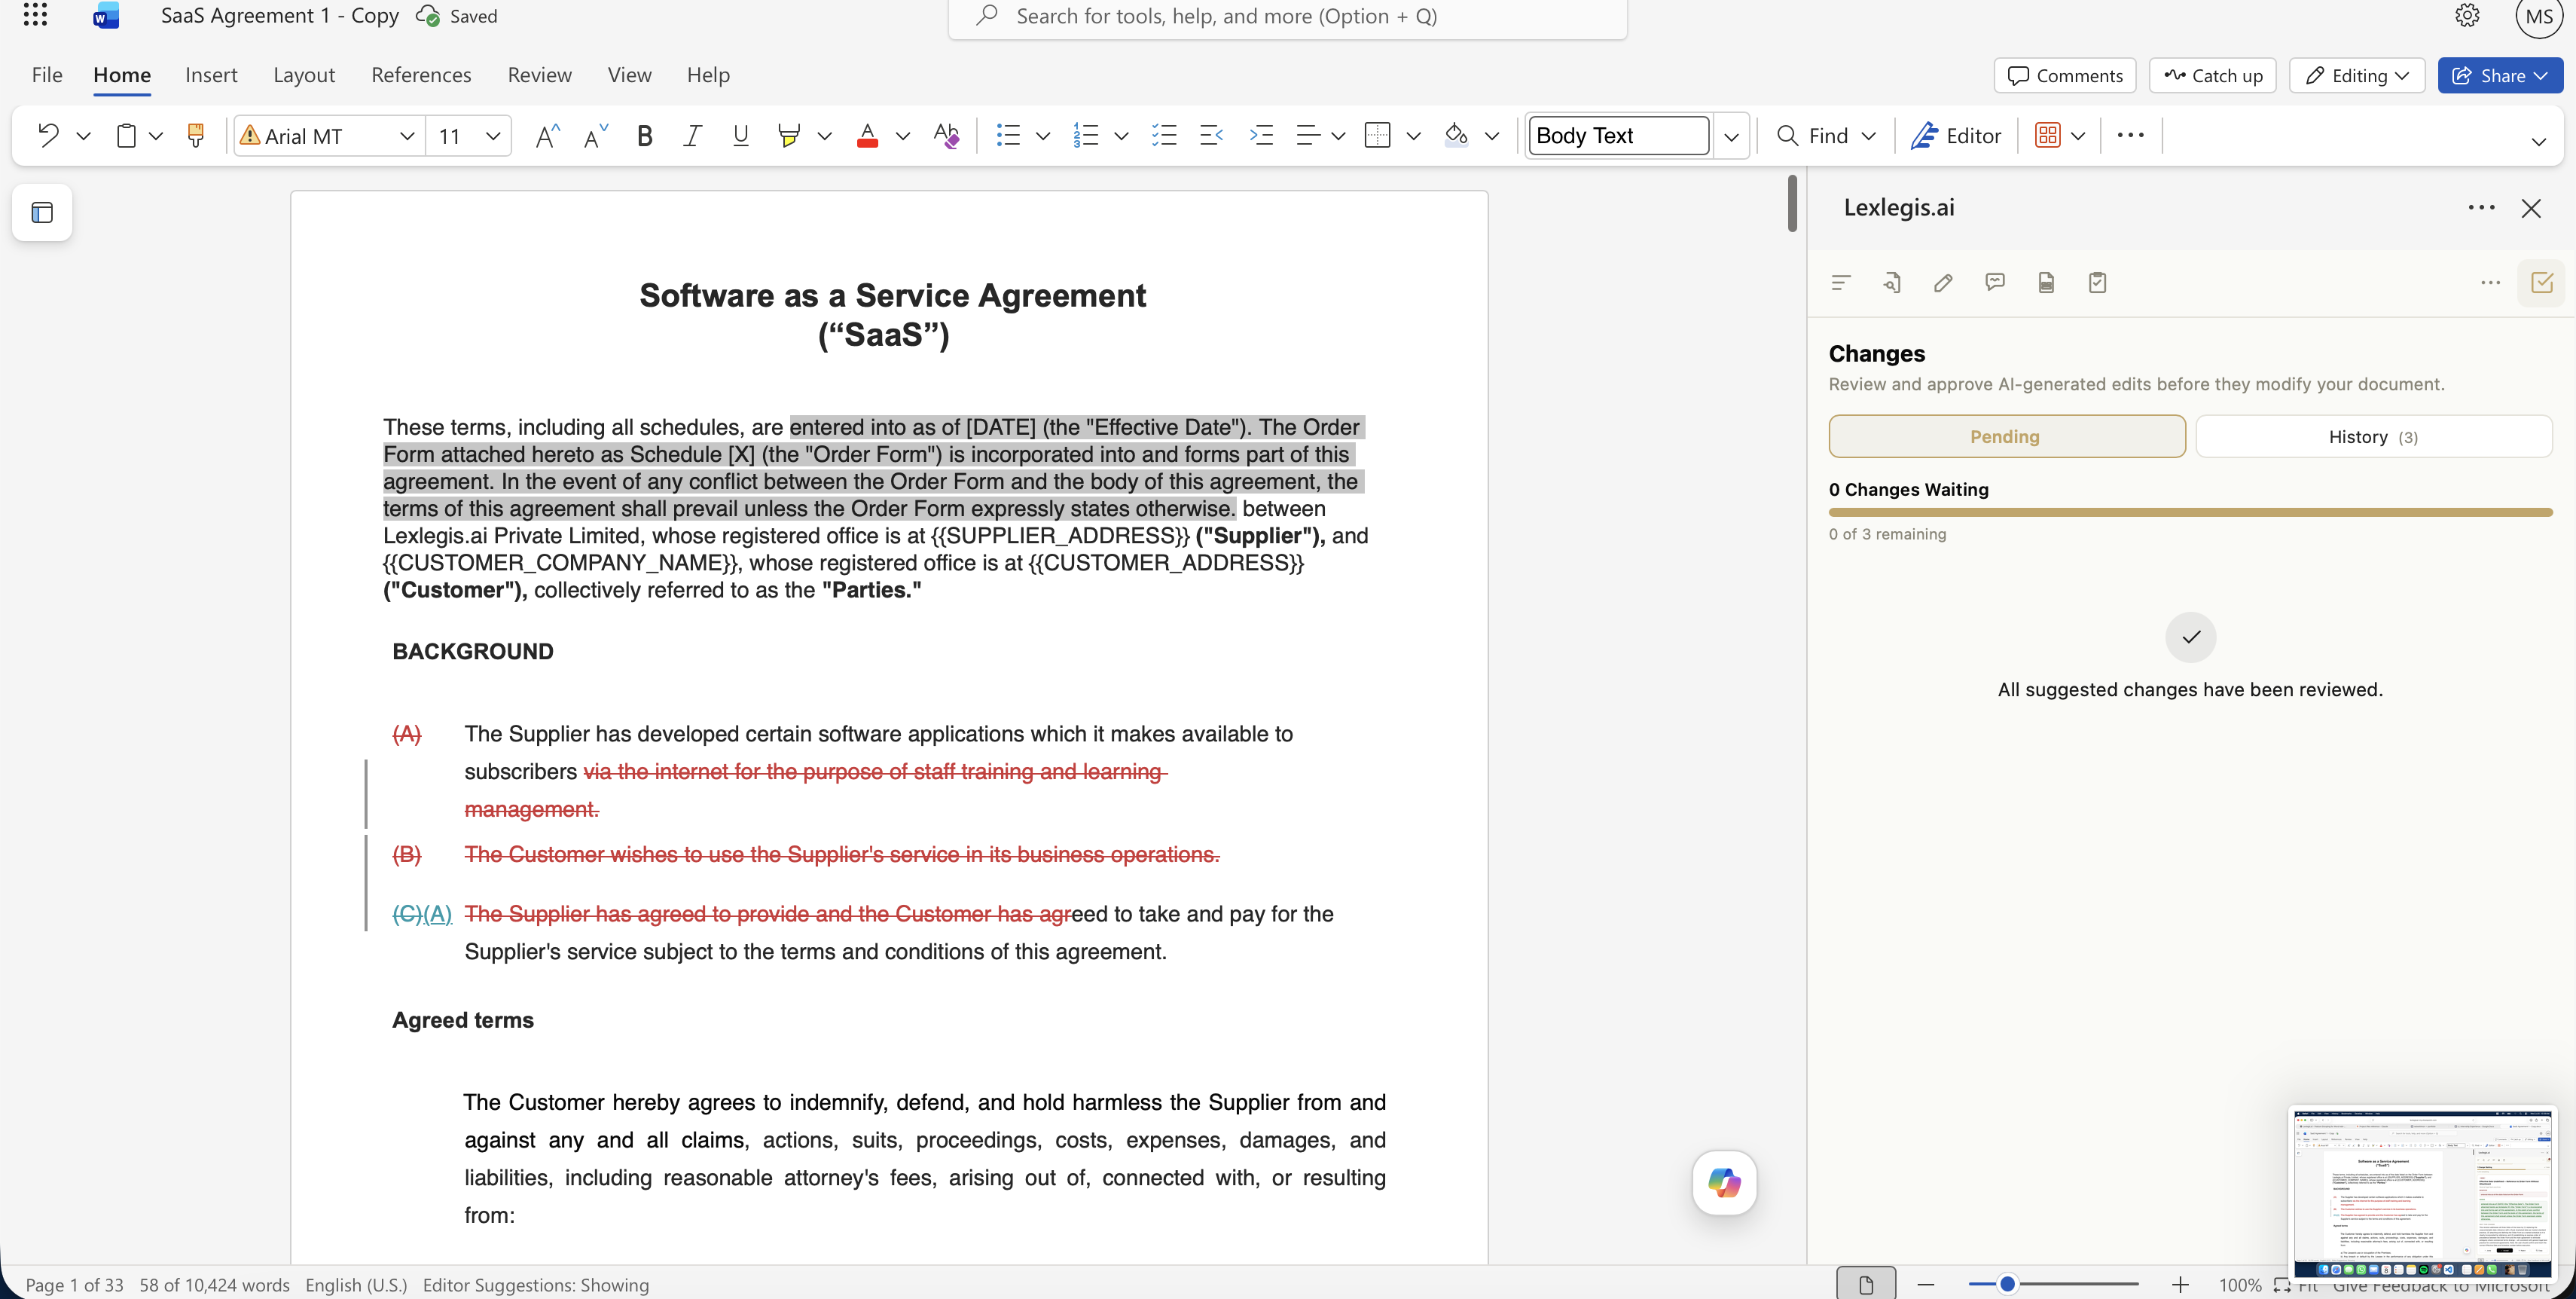Open the settings gear icon
2576x1299 pixels.
pos(2467,15)
